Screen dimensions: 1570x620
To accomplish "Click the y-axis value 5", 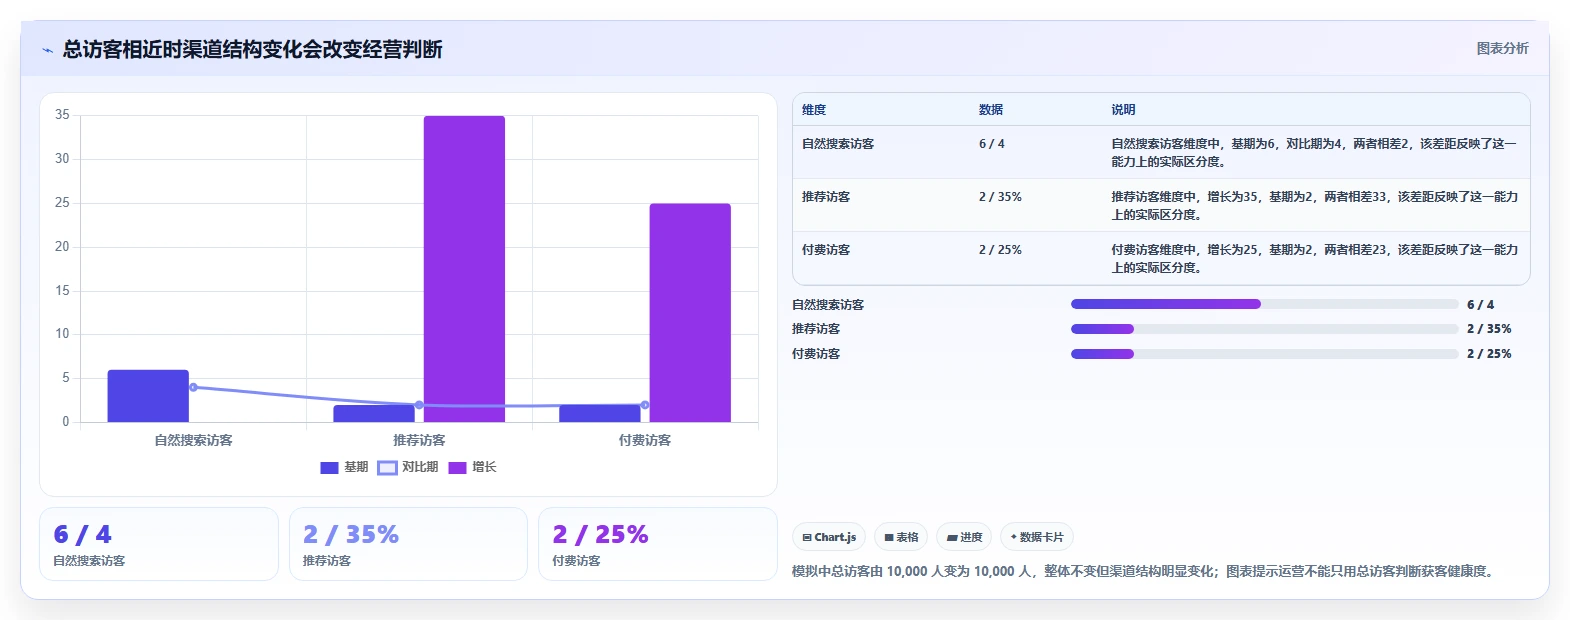I will (x=66, y=378).
